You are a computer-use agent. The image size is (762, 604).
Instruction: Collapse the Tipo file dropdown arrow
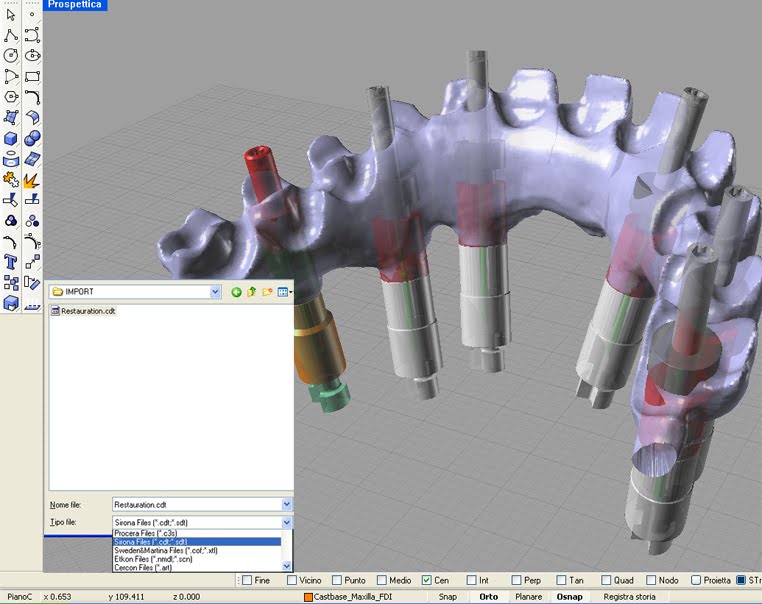click(287, 522)
